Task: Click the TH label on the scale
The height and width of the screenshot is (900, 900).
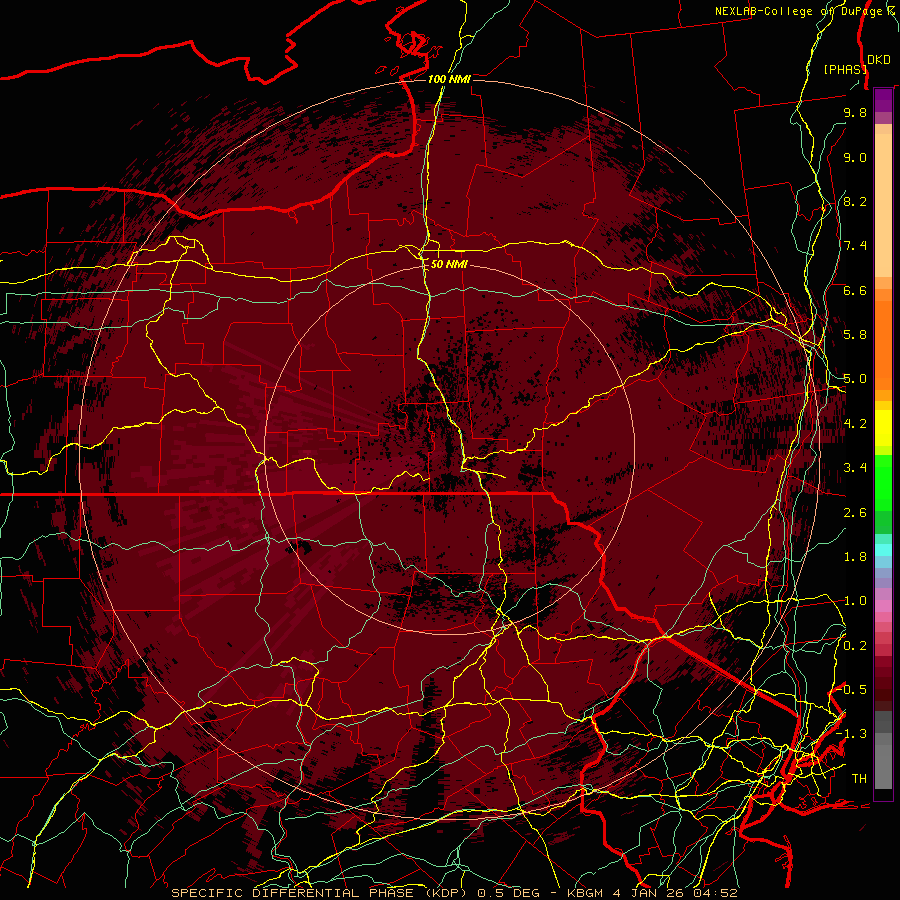Action: coord(859,779)
